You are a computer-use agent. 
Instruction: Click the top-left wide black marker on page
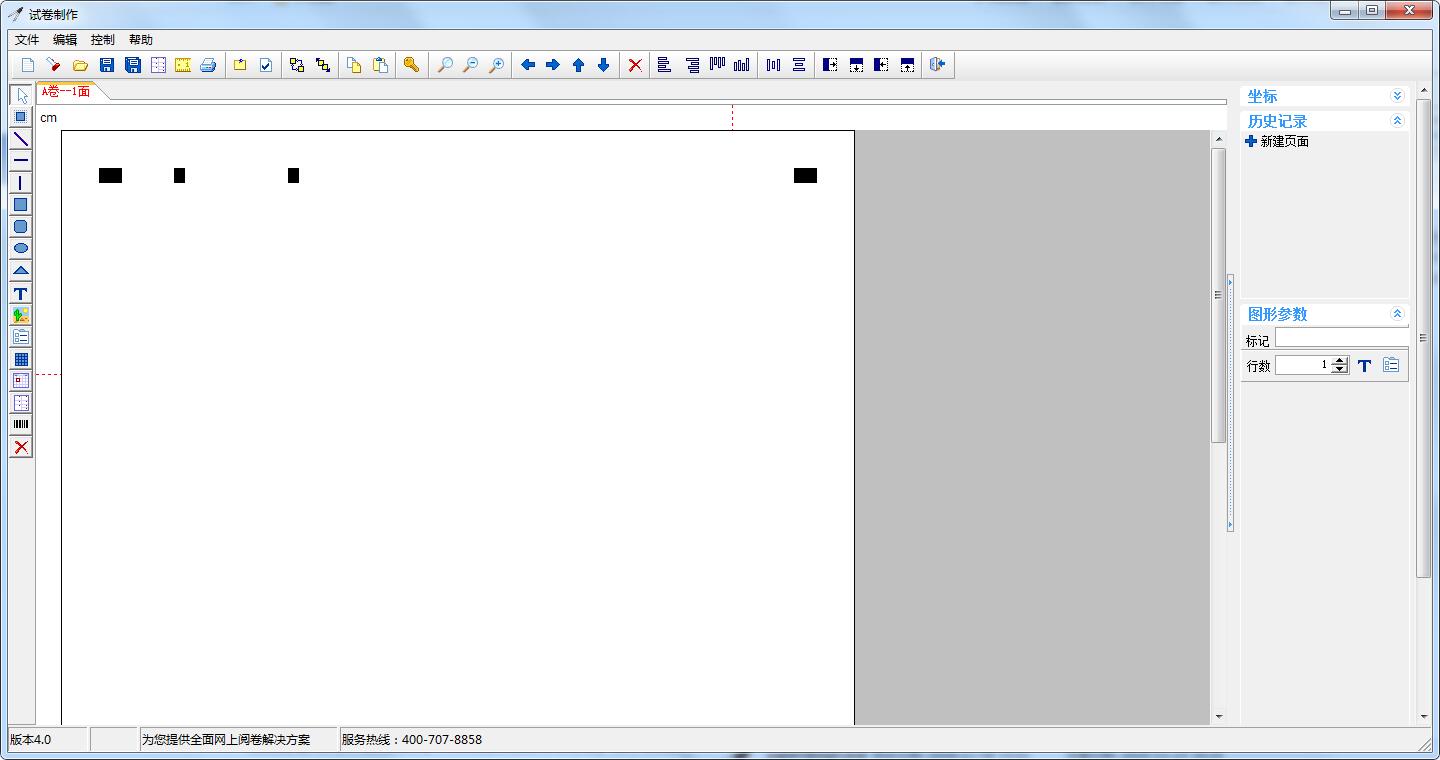tap(110, 176)
